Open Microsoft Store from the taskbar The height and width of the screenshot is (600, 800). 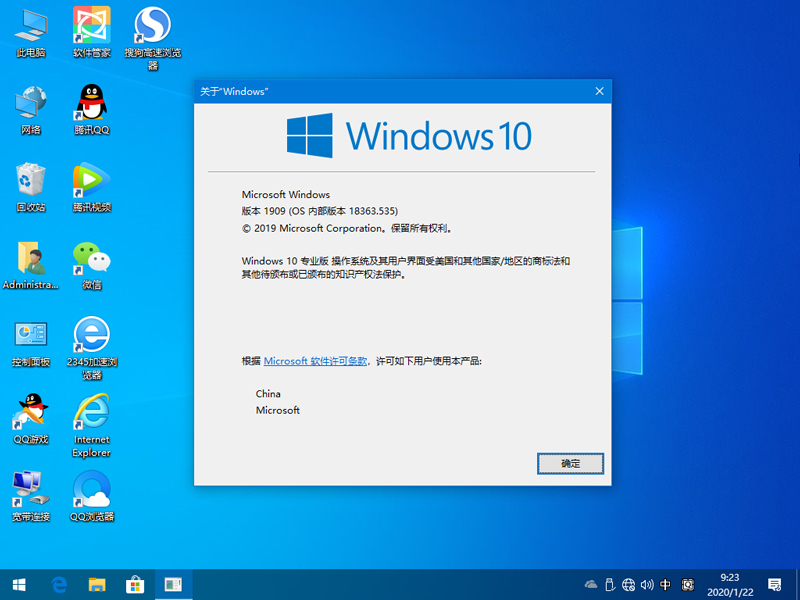[134, 584]
